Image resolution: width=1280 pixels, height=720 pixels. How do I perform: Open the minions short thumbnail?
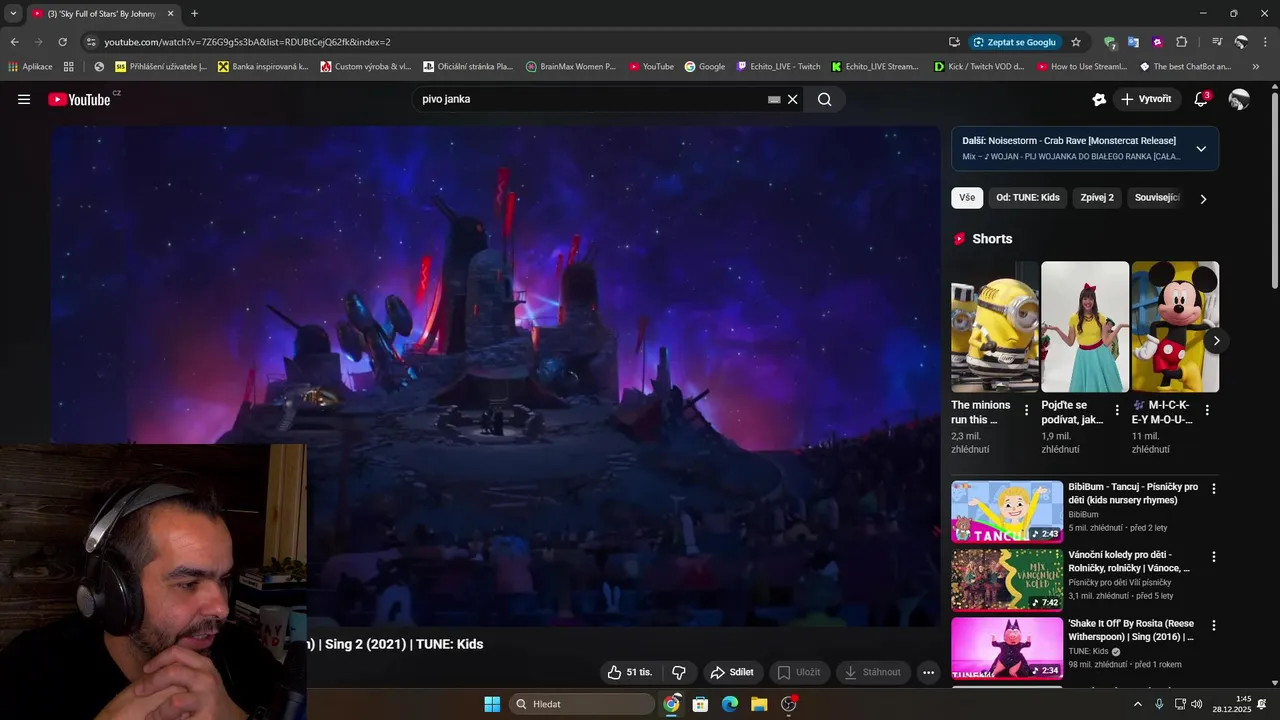(995, 327)
